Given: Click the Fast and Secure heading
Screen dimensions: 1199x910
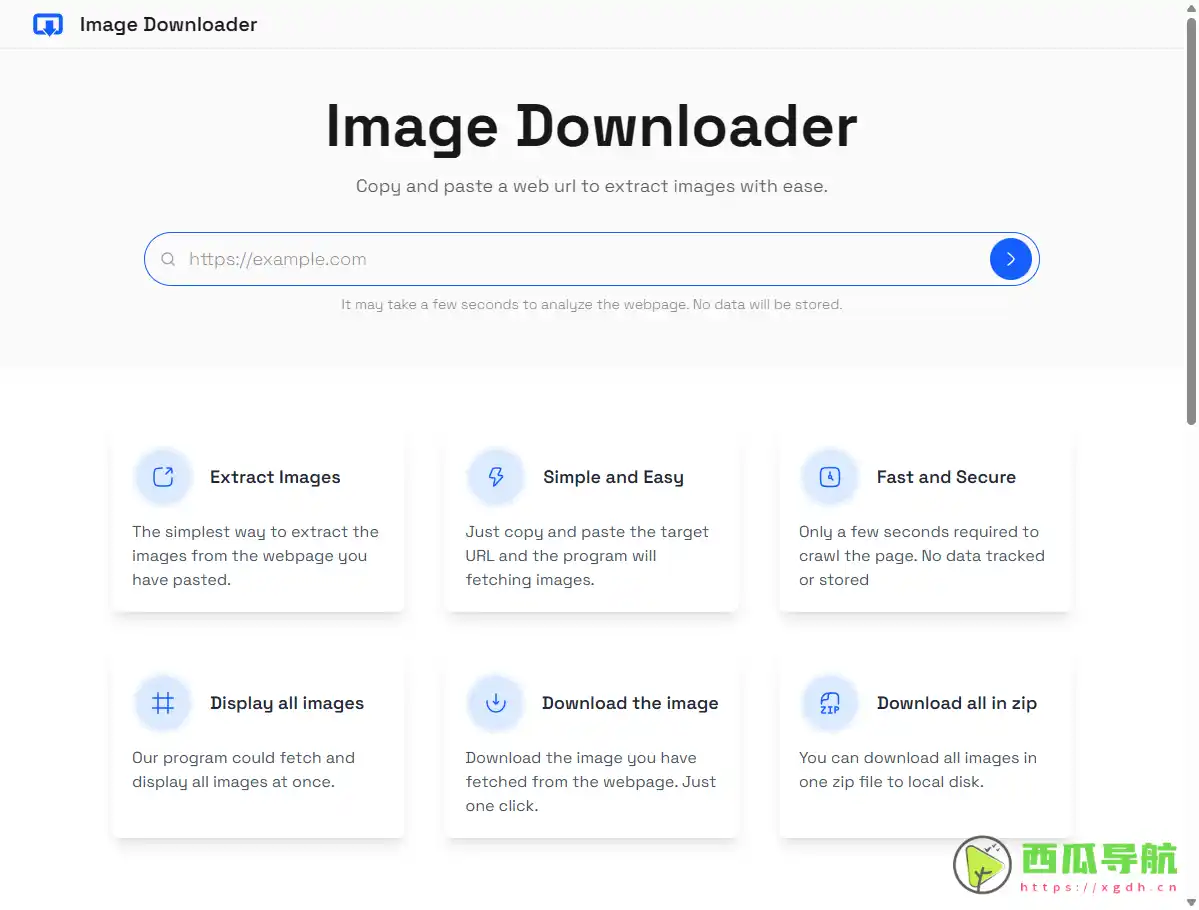Looking at the screenshot, I should [946, 477].
